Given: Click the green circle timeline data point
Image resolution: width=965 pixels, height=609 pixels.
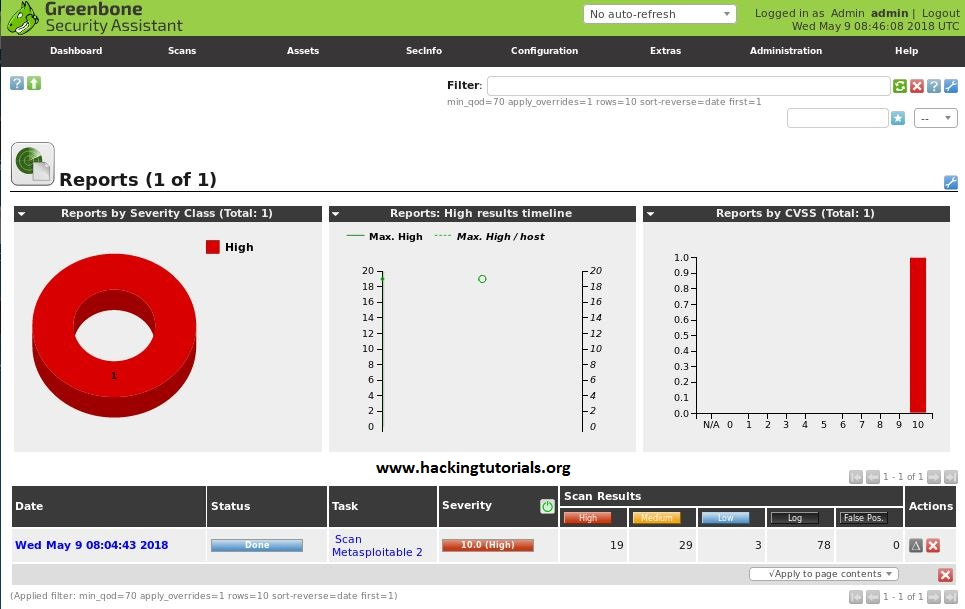Looking at the screenshot, I should click(482, 279).
